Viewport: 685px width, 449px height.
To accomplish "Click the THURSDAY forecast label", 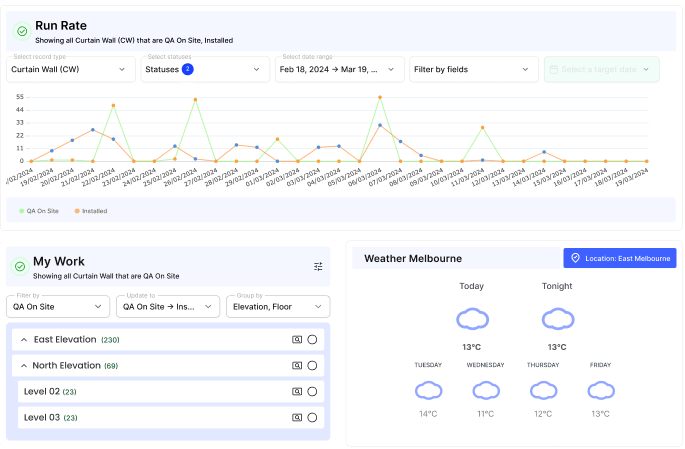I will click(543, 365).
